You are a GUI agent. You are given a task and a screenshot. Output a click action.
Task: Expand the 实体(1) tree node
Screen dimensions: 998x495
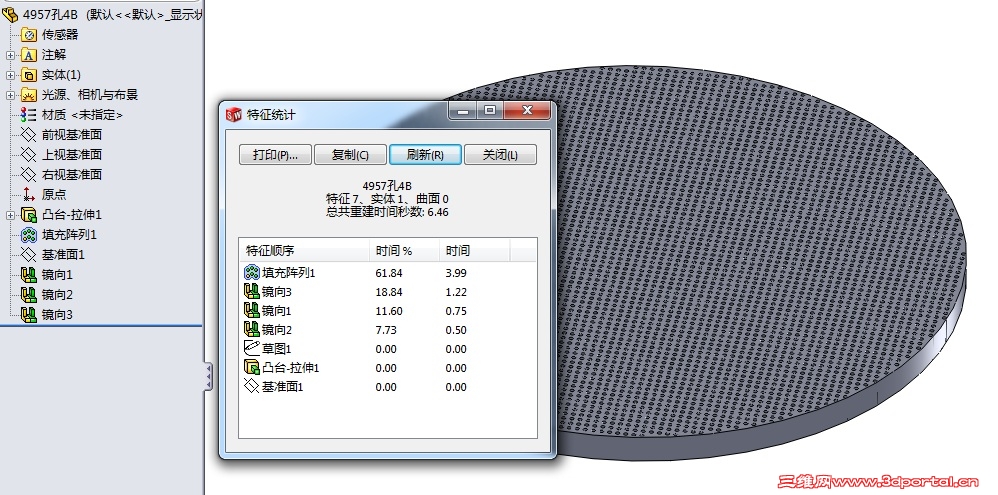(x=10, y=75)
